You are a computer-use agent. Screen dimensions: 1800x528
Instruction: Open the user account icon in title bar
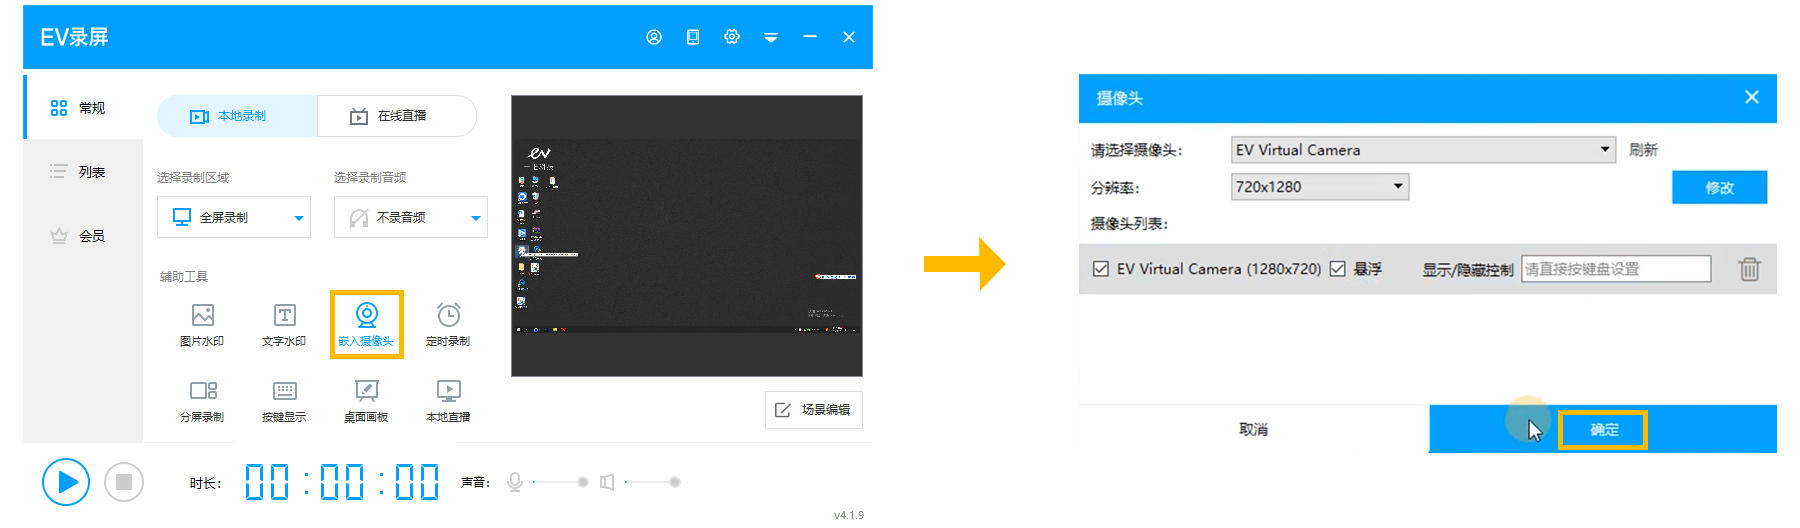tap(654, 37)
